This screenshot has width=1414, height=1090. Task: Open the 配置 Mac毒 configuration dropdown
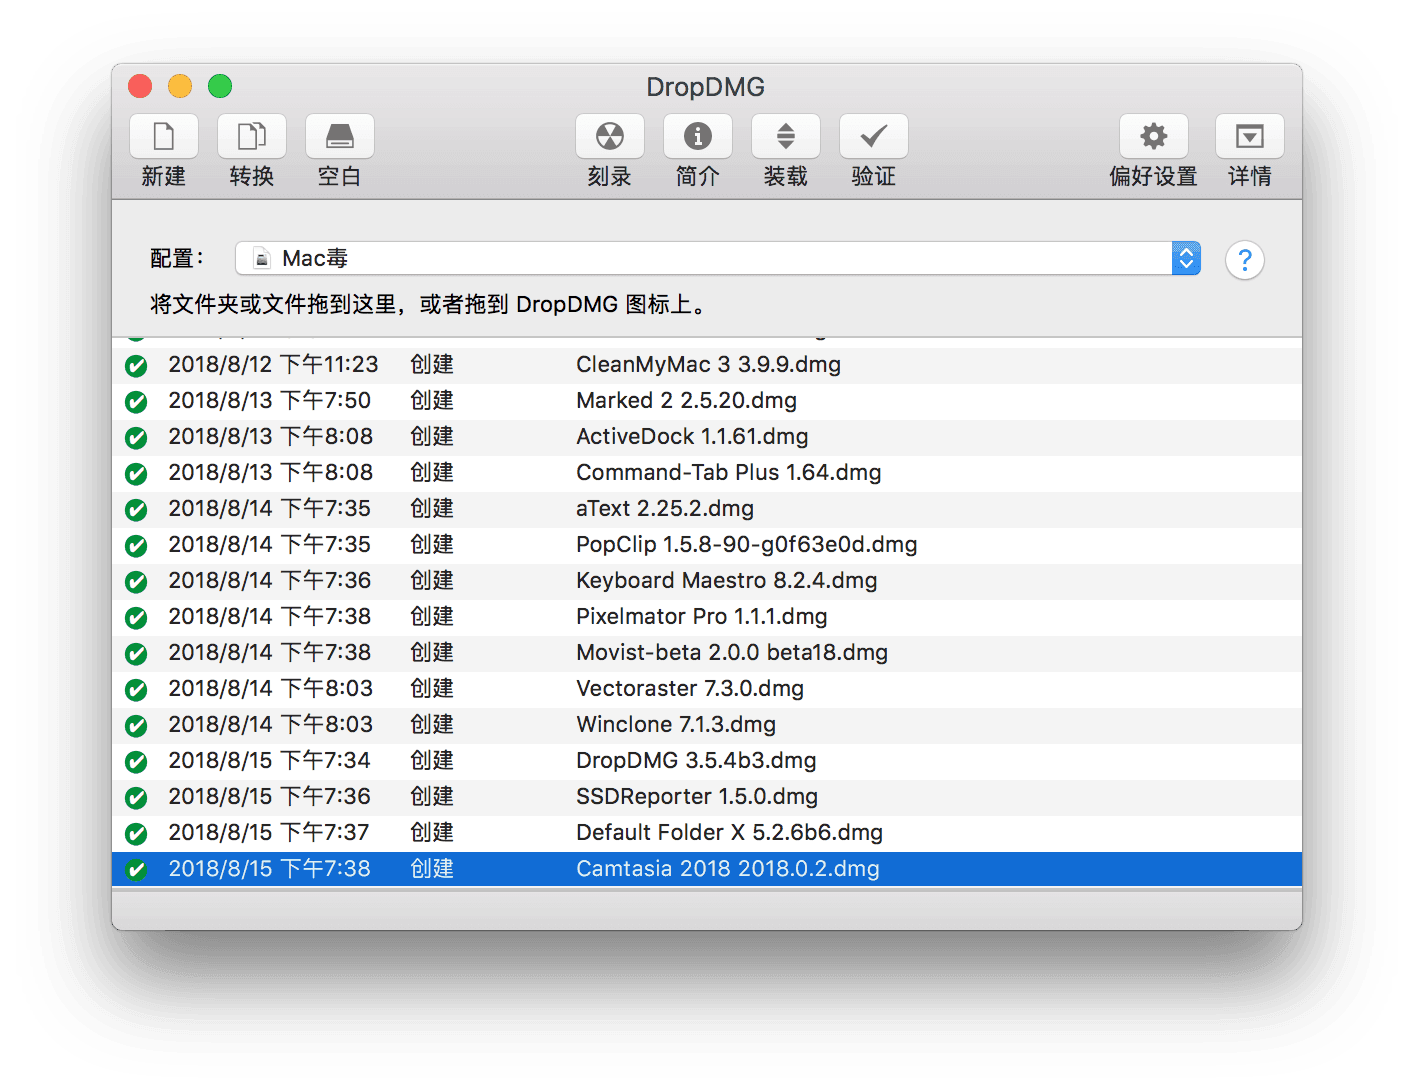click(x=718, y=258)
